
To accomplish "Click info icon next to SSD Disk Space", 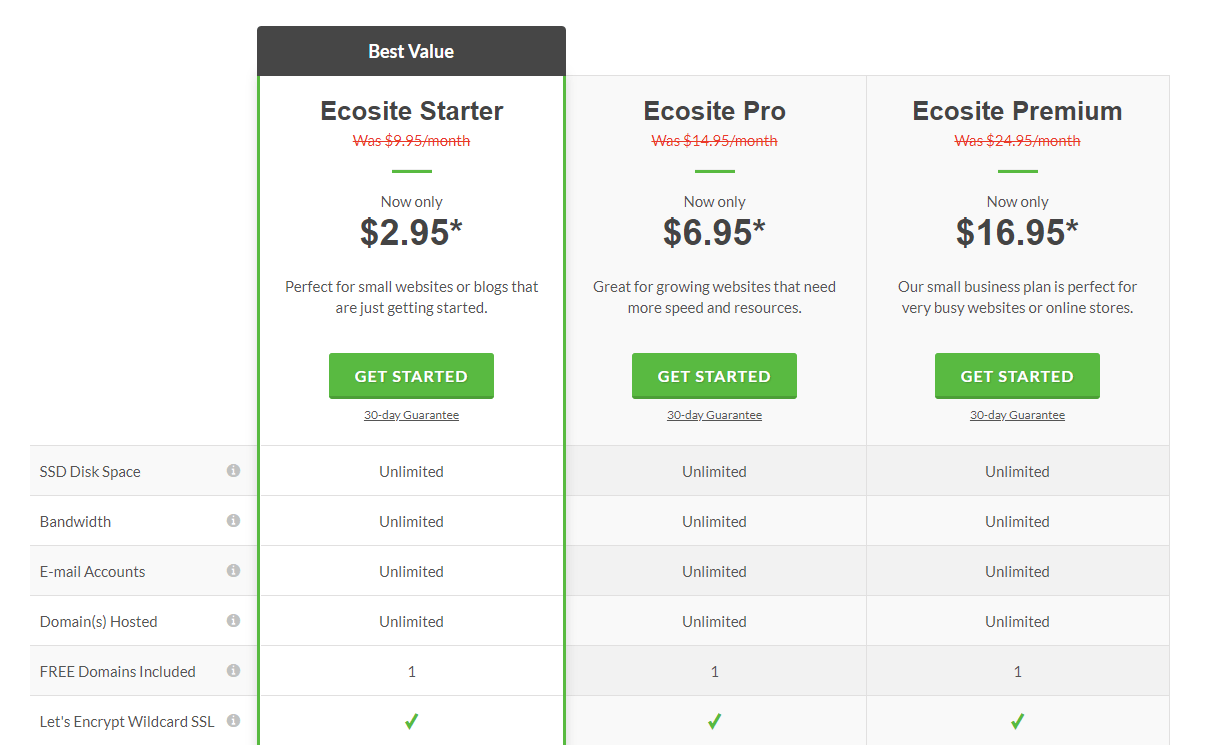I will coord(233,470).
